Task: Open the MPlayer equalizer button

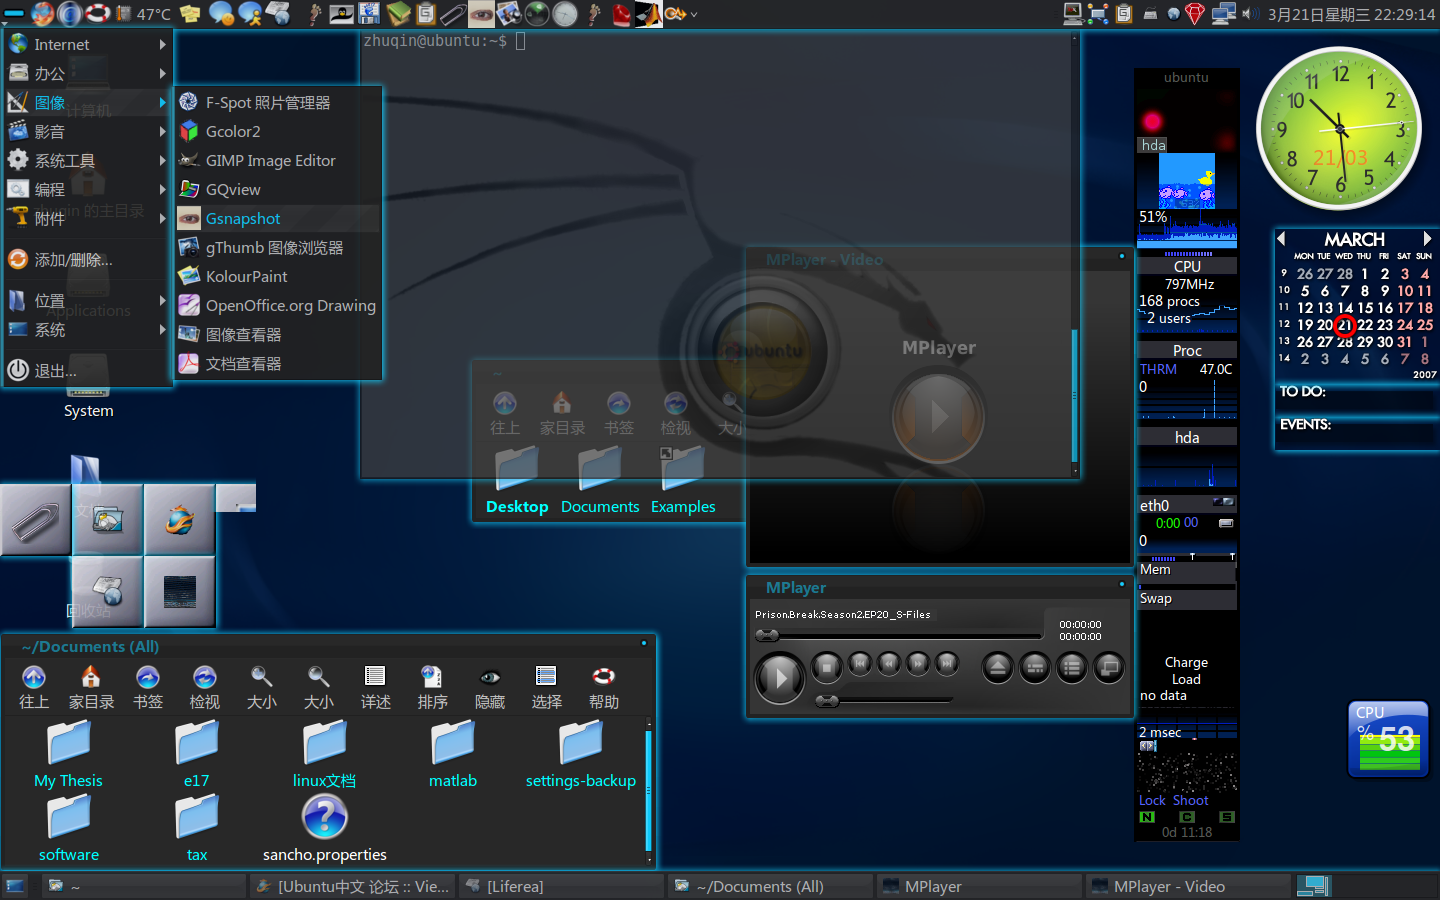Action: 1035,667
